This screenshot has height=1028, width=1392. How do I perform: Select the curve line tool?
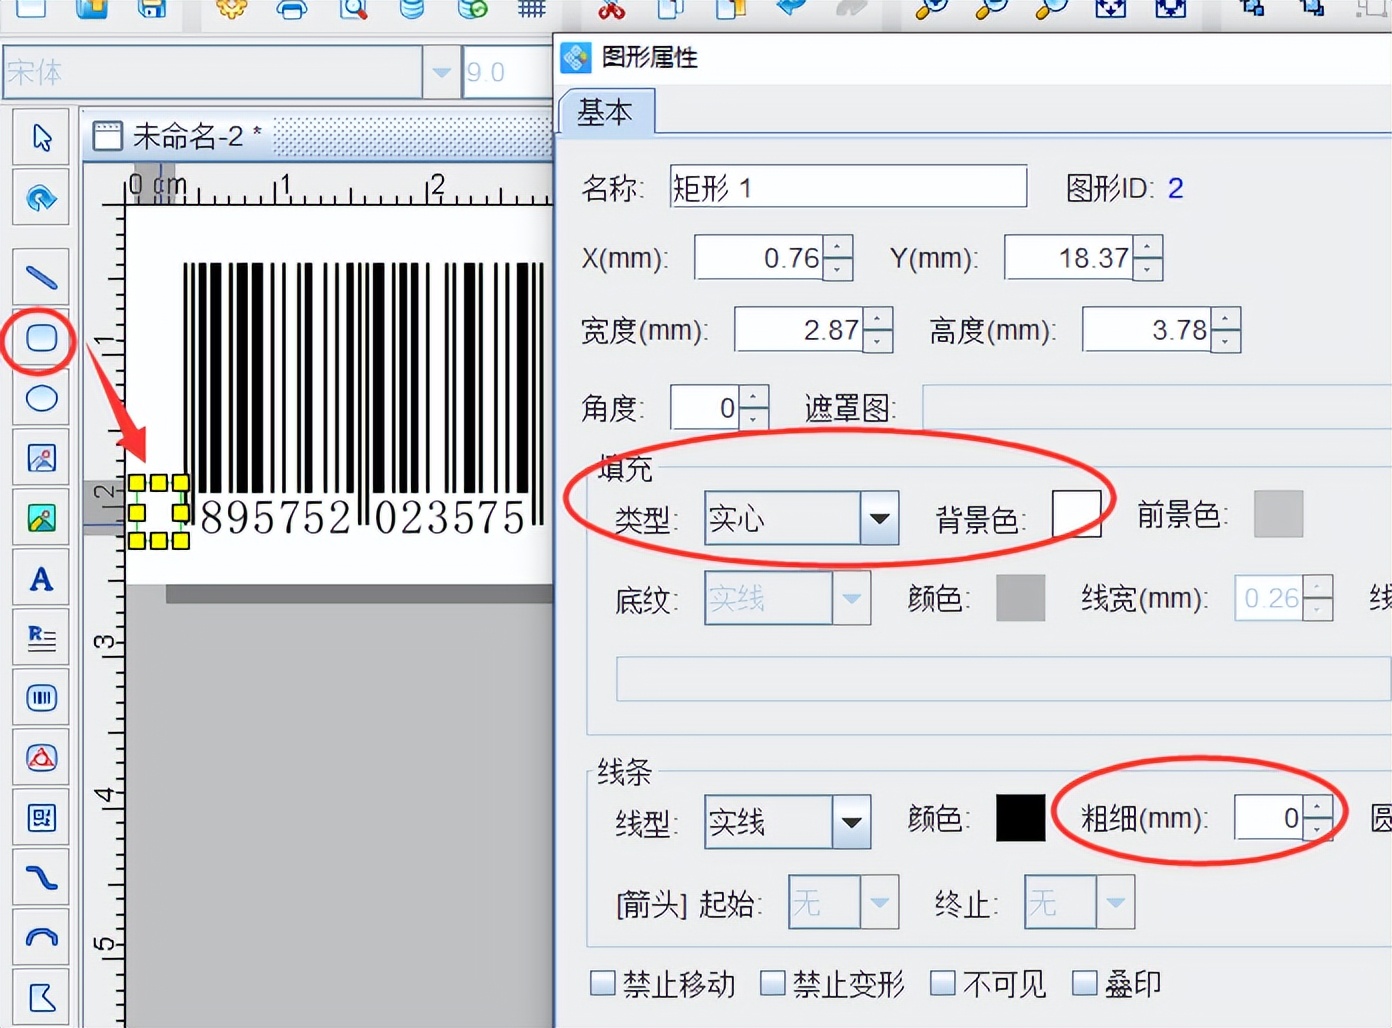point(41,878)
